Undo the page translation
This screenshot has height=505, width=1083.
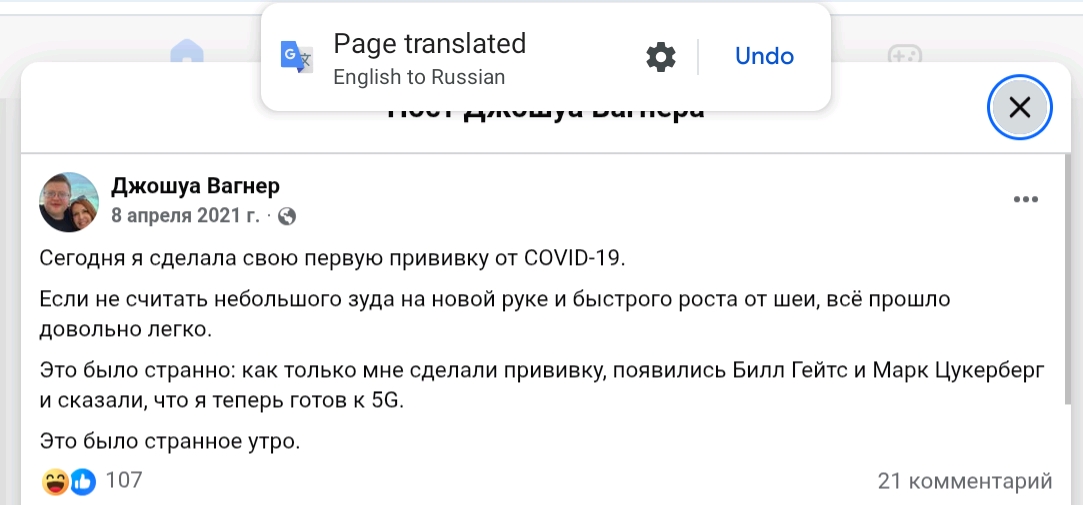(x=764, y=57)
